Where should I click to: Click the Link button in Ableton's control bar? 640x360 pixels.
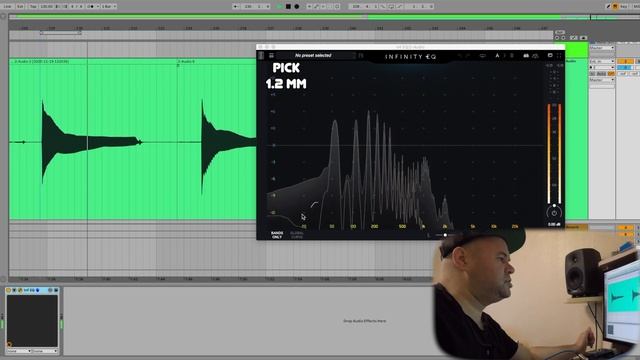point(8,7)
